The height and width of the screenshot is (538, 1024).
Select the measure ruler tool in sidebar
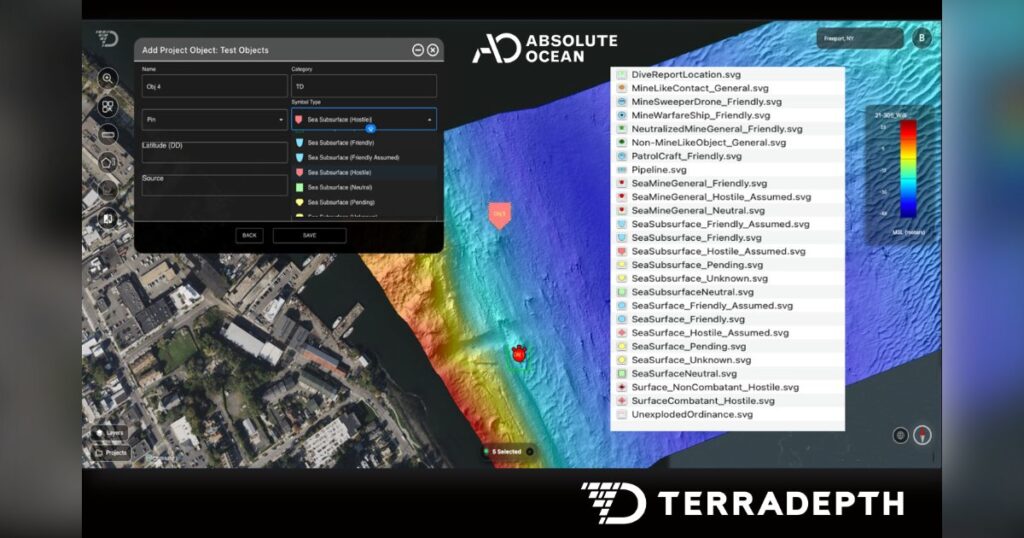pyautogui.click(x=108, y=134)
